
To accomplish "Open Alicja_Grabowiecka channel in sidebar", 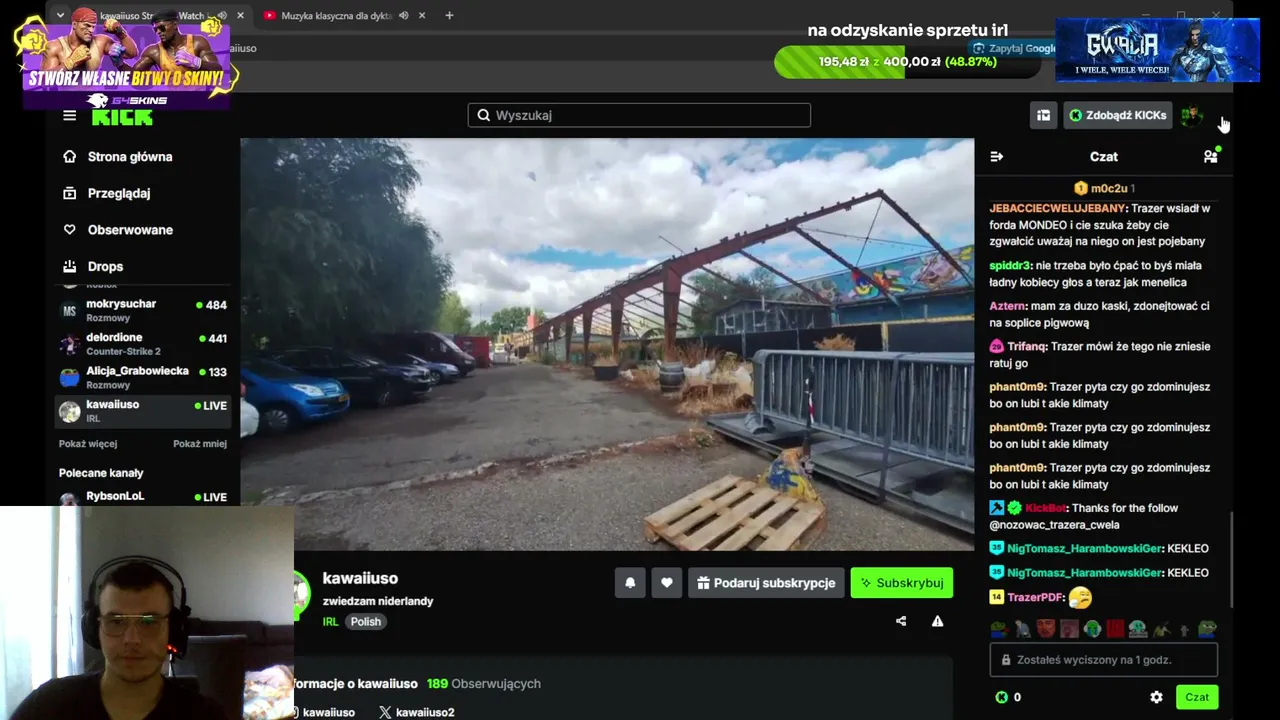I will point(143,377).
